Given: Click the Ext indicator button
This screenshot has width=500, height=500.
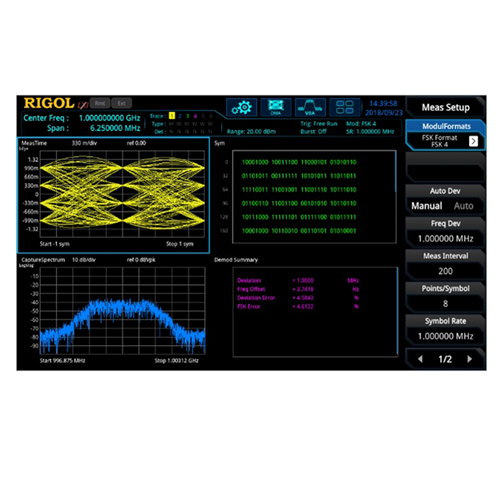Looking at the screenshot, I should pos(121,103).
